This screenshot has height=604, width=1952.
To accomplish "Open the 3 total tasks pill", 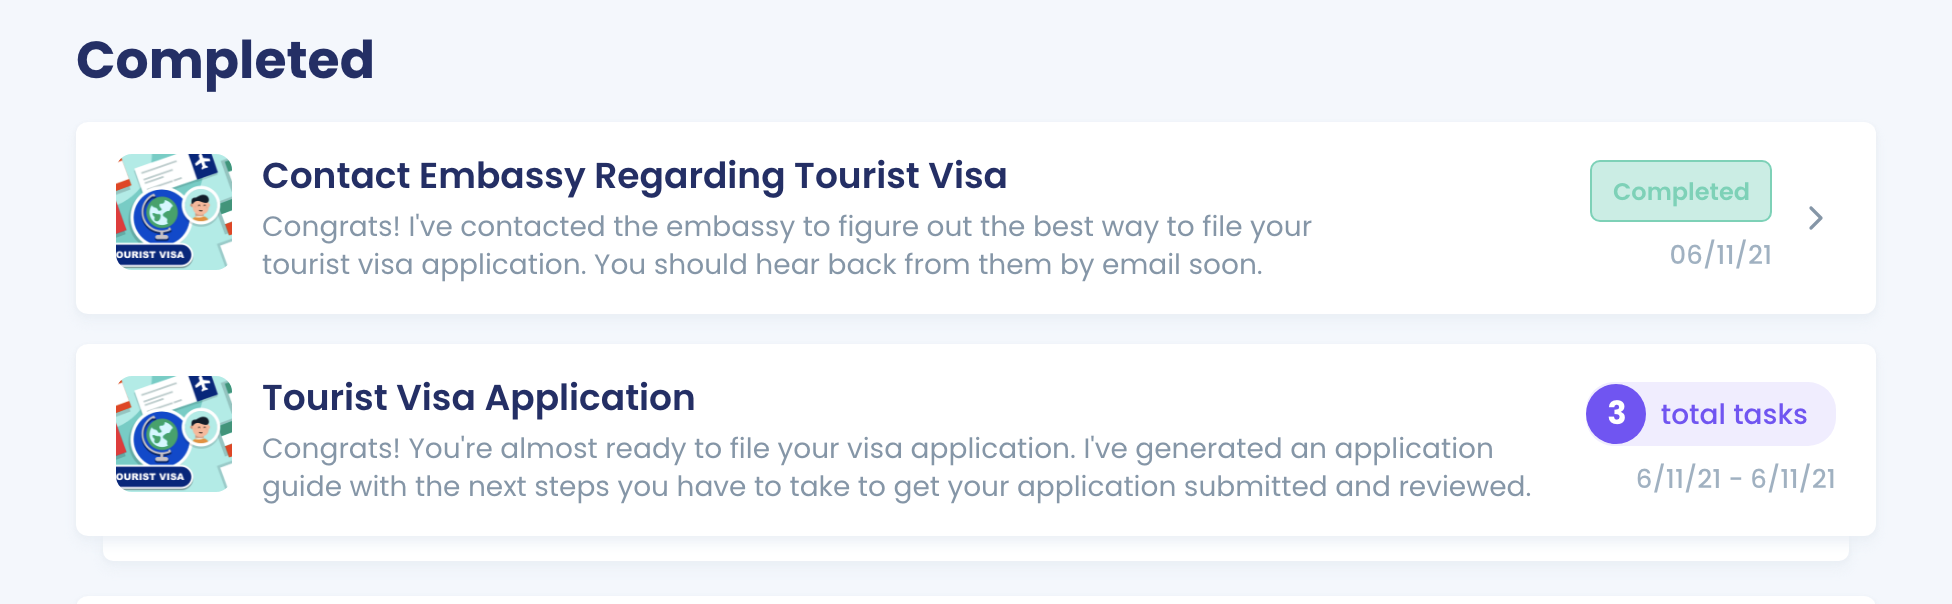I will tap(1710, 414).
